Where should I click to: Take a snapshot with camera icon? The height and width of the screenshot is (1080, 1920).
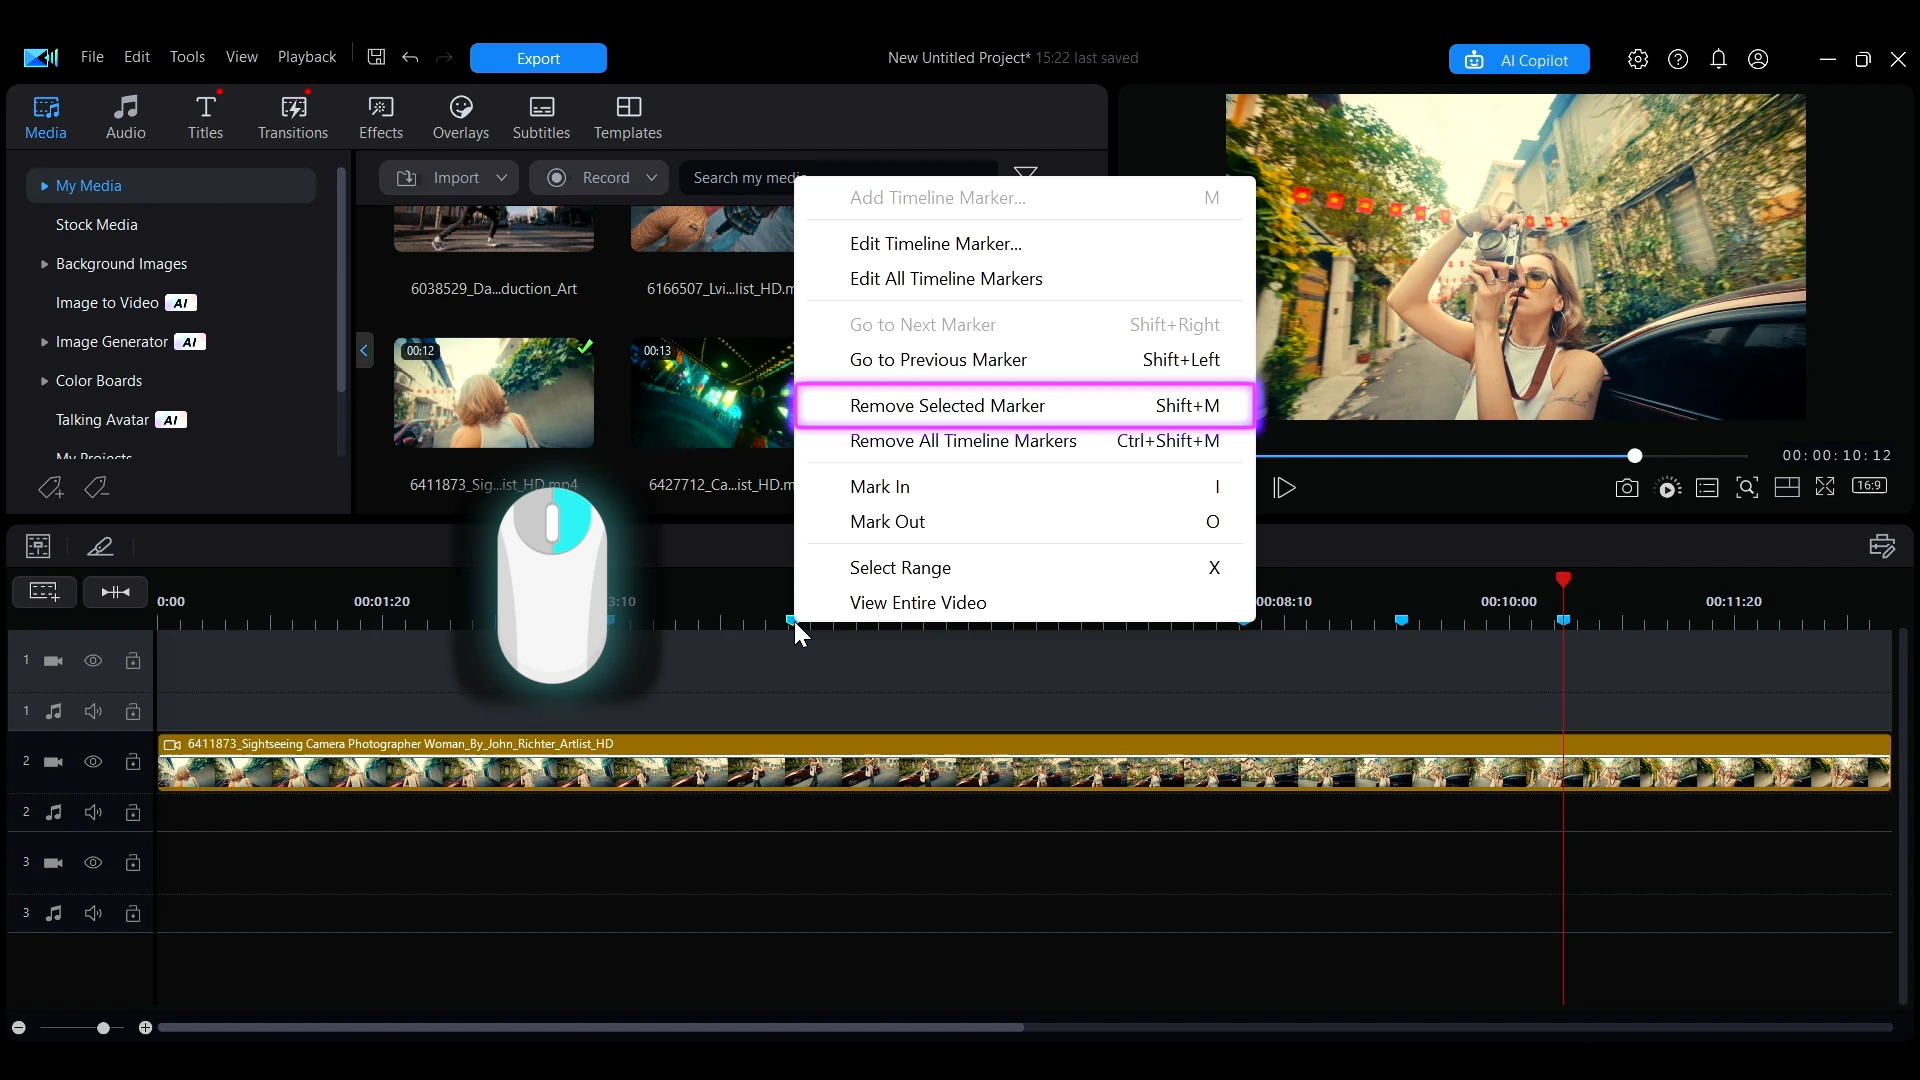click(1627, 488)
